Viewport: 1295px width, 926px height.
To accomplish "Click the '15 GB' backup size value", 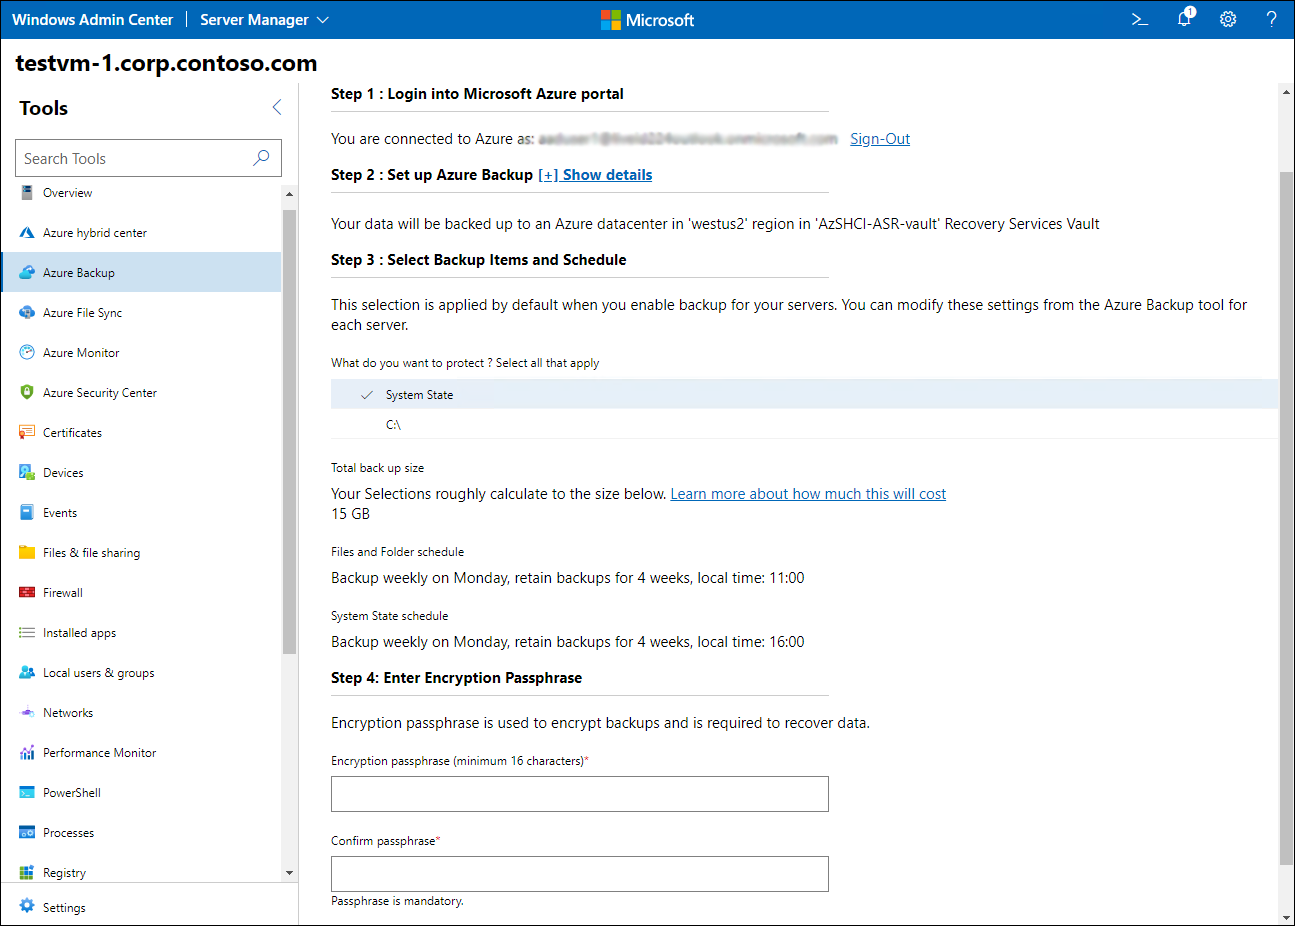I will click(x=350, y=514).
